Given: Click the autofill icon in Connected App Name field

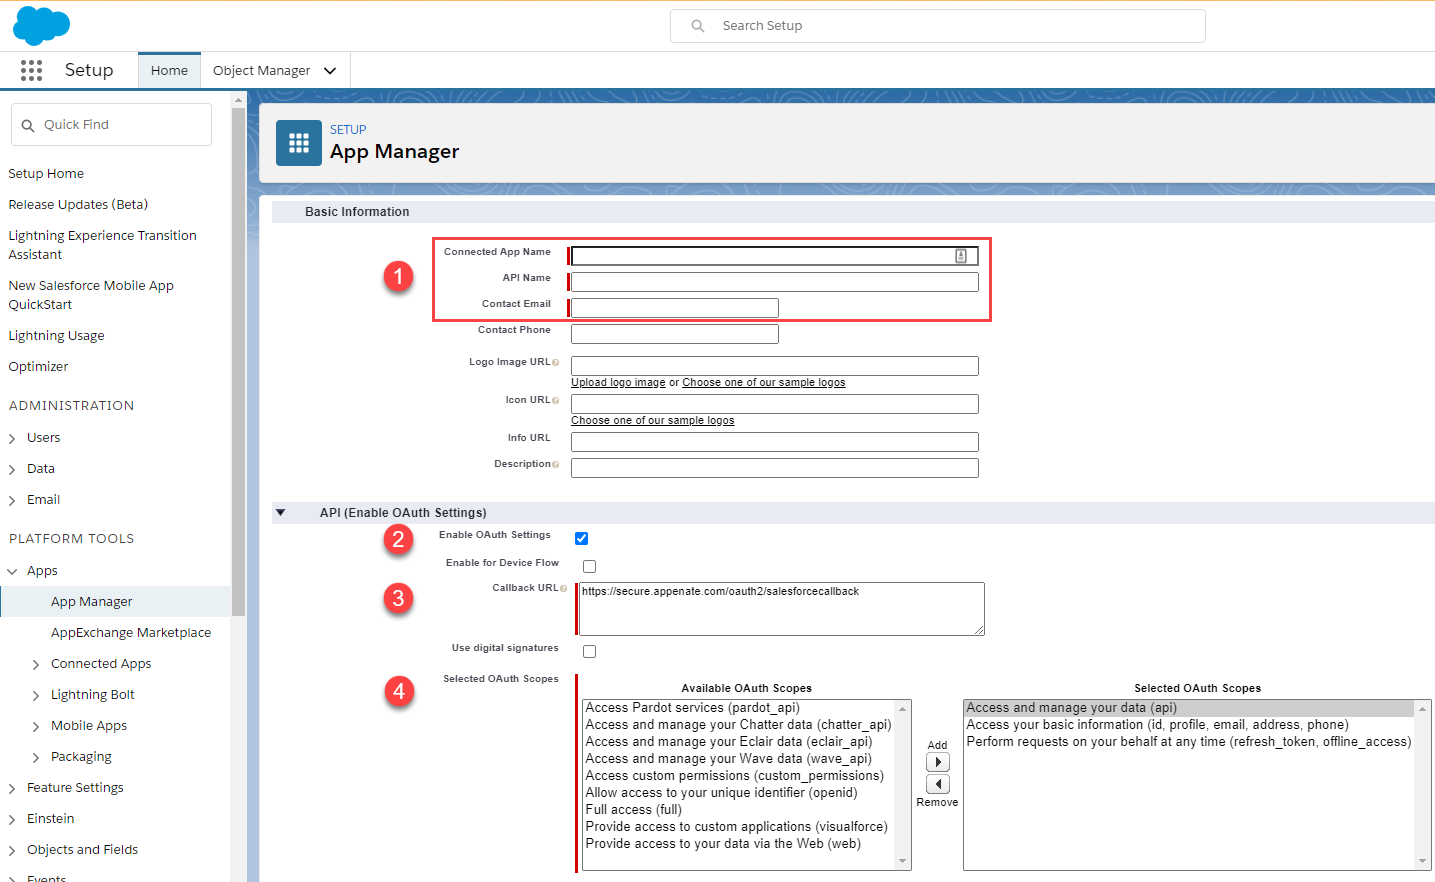Looking at the screenshot, I should [x=960, y=256].
